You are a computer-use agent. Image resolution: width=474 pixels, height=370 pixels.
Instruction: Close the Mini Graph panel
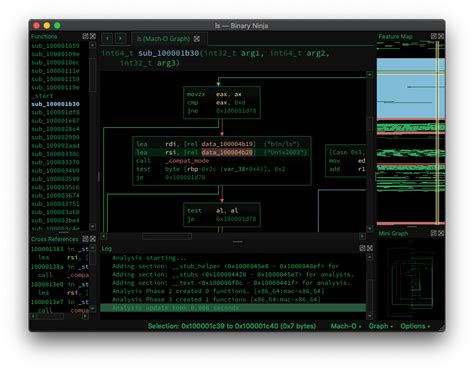coord(441,233)
